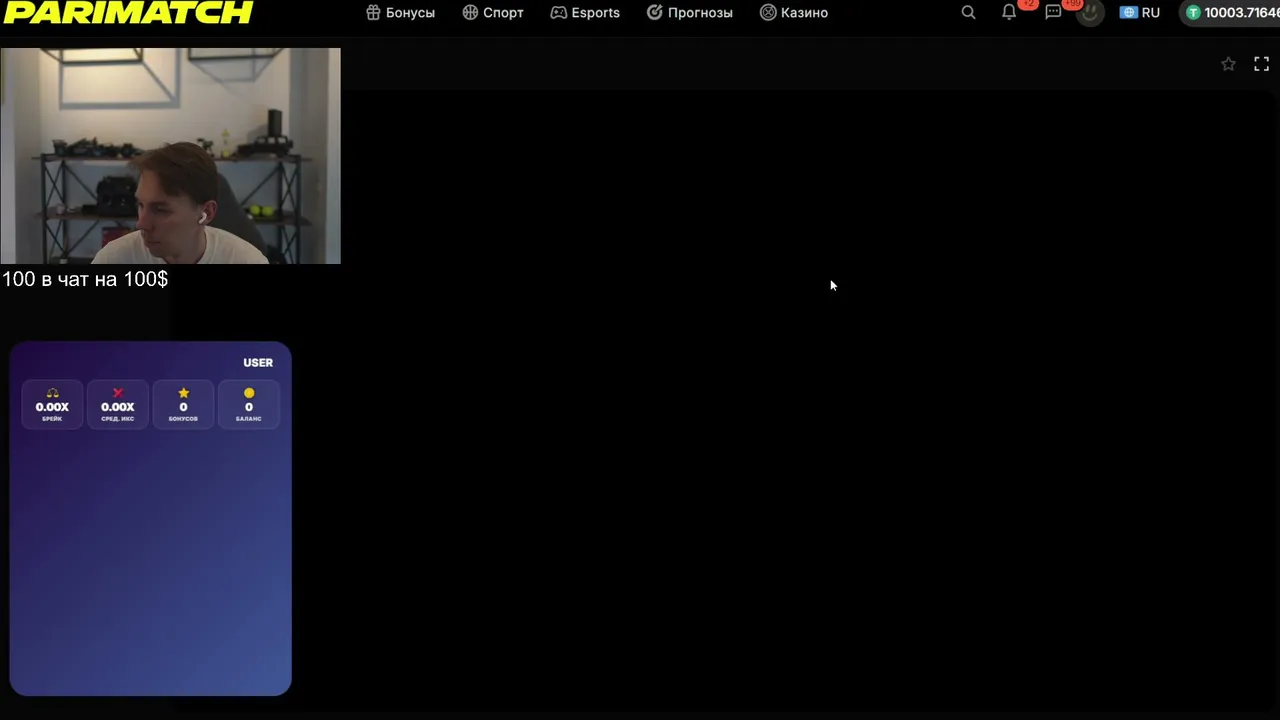Click the streamer webcam video

coord(170,156)
